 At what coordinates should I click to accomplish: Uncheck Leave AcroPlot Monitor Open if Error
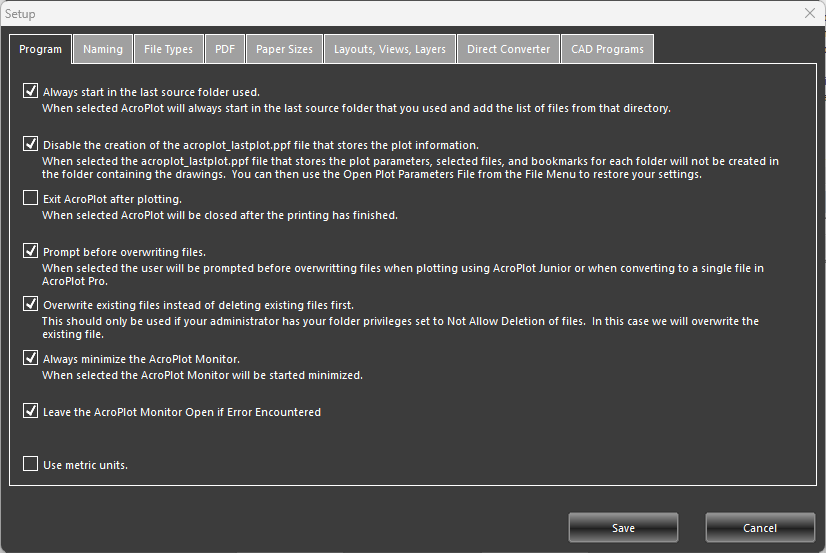coord(31,411)
